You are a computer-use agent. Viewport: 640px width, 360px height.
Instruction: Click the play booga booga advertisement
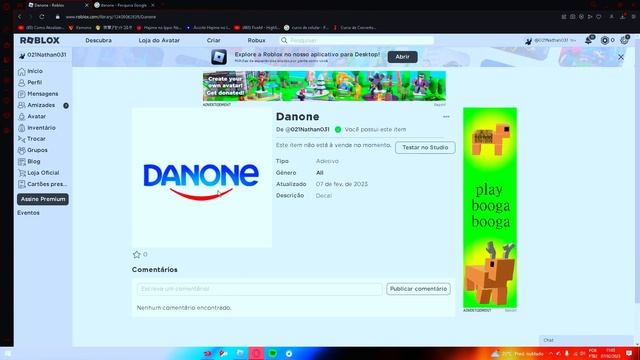point(490,208)
